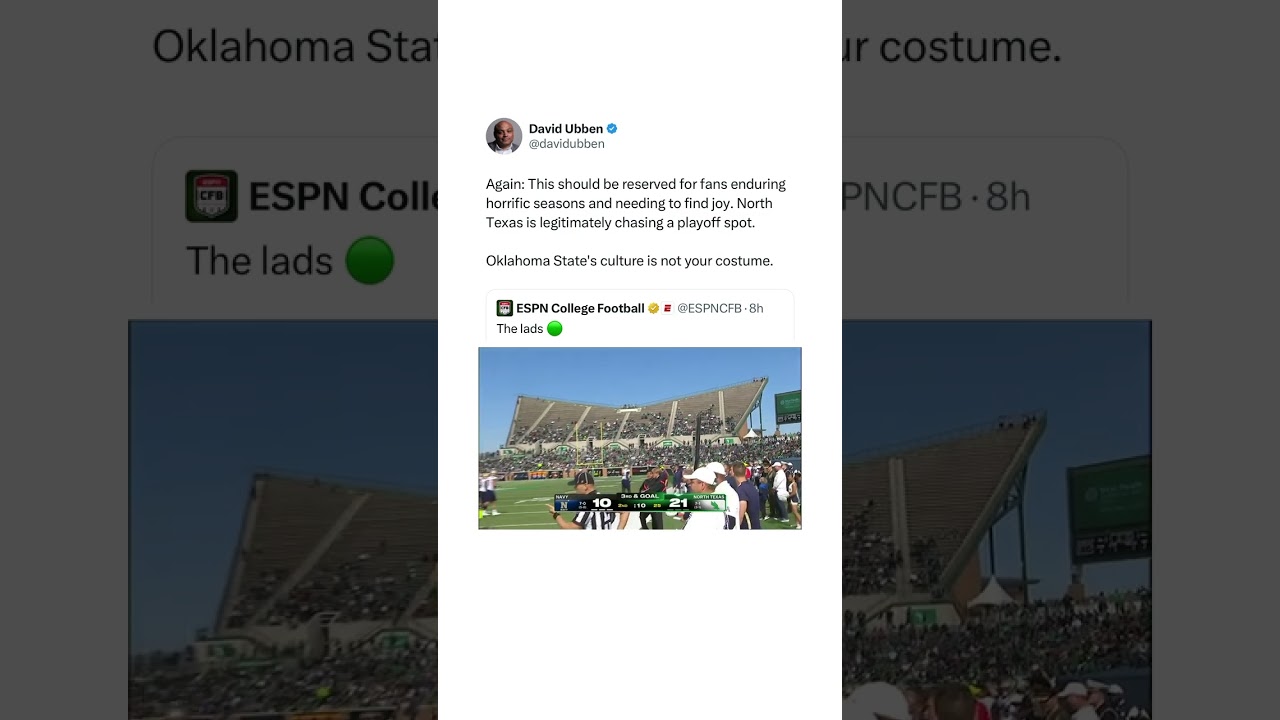Viewport: 1280px width, 720px height.
Task: Click David Ubben's profile avatar
Action: 504,136
